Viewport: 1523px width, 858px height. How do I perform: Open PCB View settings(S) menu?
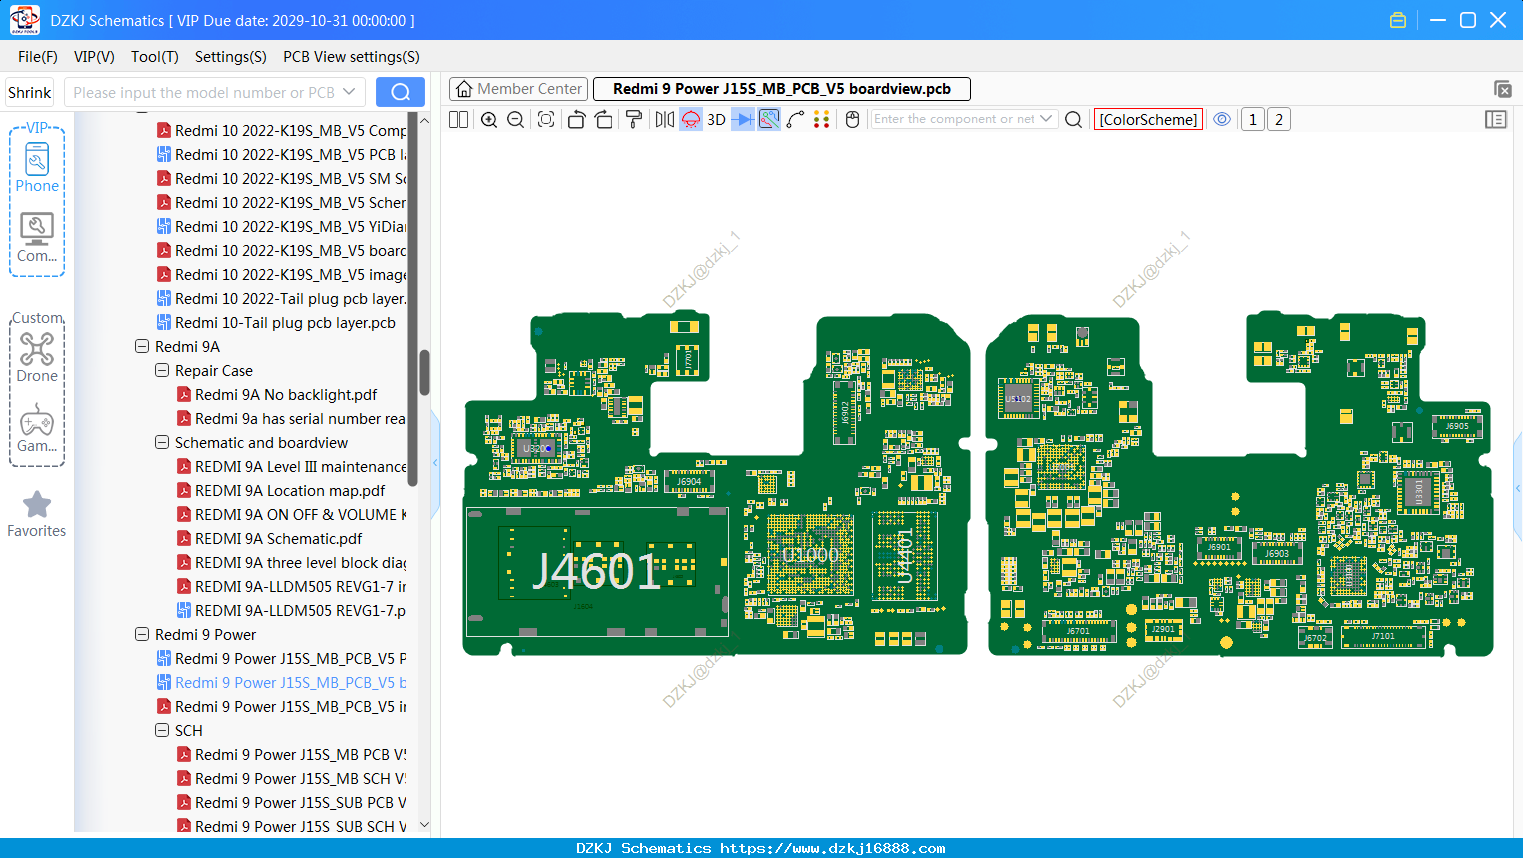click(351, 57)
